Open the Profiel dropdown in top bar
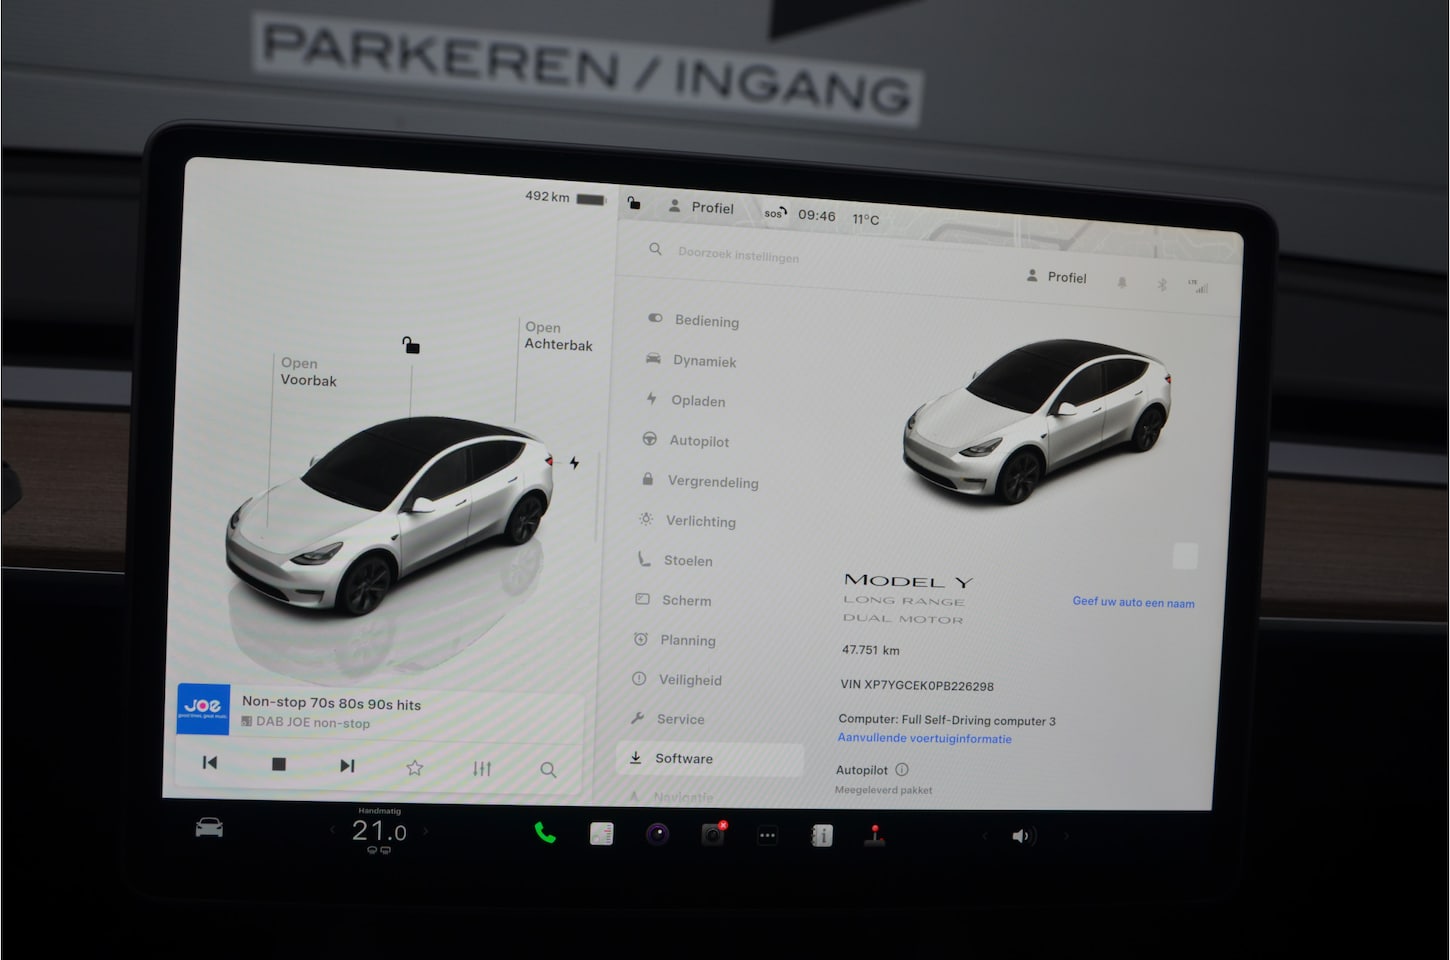Viewport: 1450px width, 960px height. pos(702,207)
